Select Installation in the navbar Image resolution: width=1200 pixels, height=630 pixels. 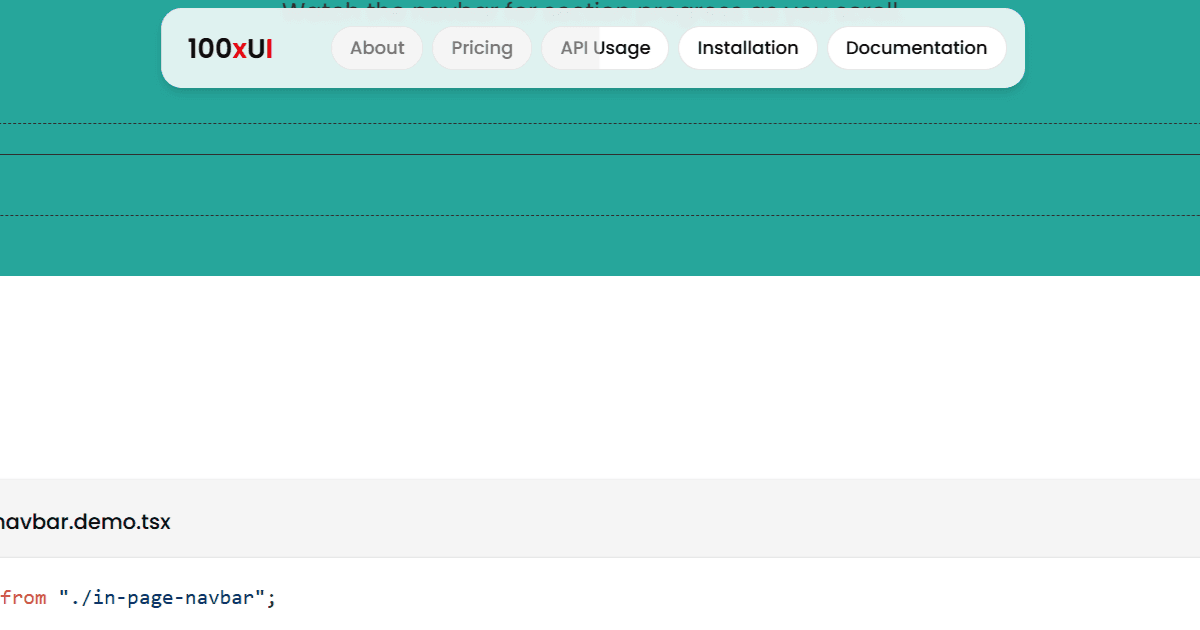[747, 47]
